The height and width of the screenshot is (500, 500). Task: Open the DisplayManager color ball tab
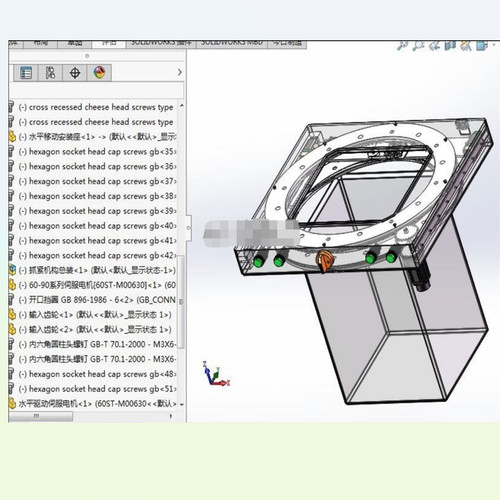pos(99,73)
